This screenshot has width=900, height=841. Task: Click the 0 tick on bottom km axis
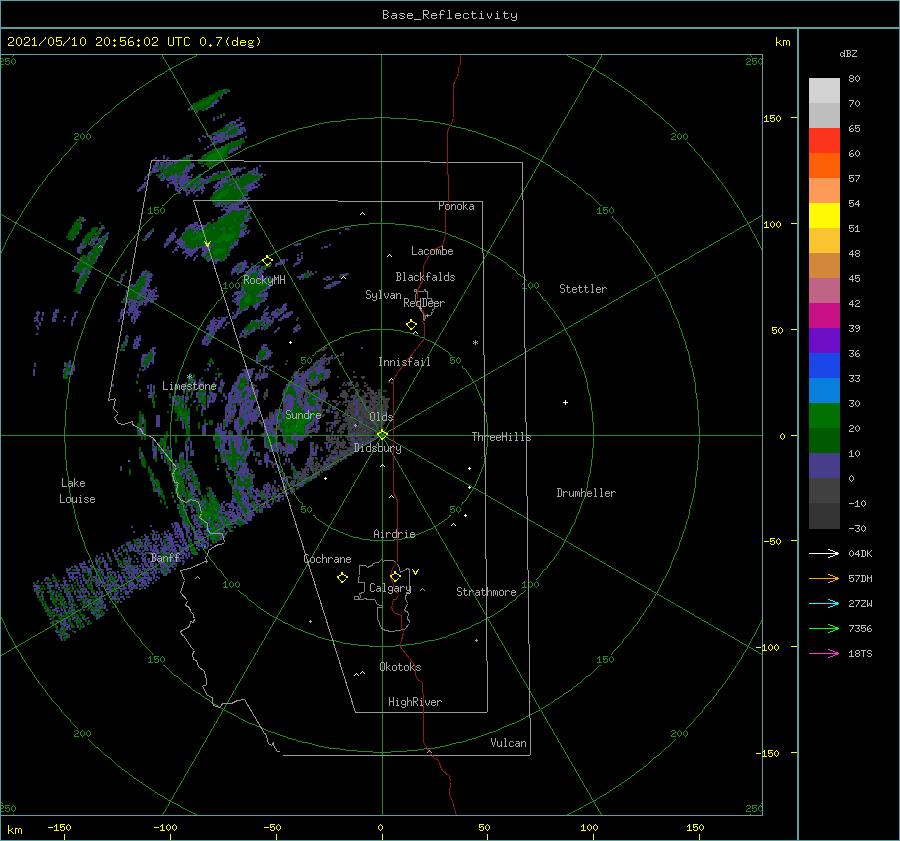[x=380, y=828]
